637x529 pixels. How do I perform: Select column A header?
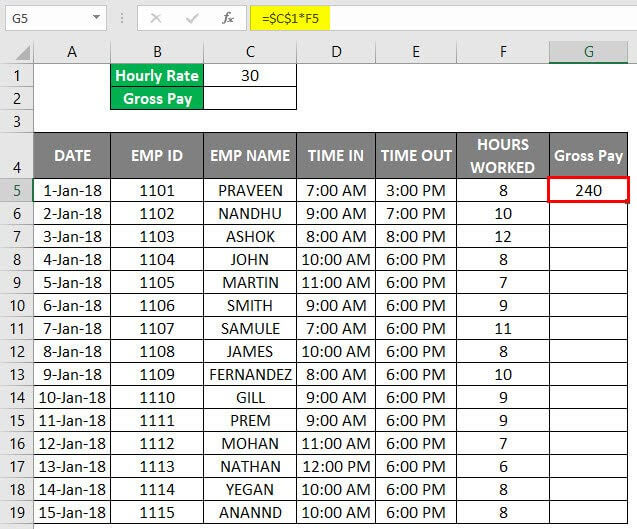(x=72, y=52)
